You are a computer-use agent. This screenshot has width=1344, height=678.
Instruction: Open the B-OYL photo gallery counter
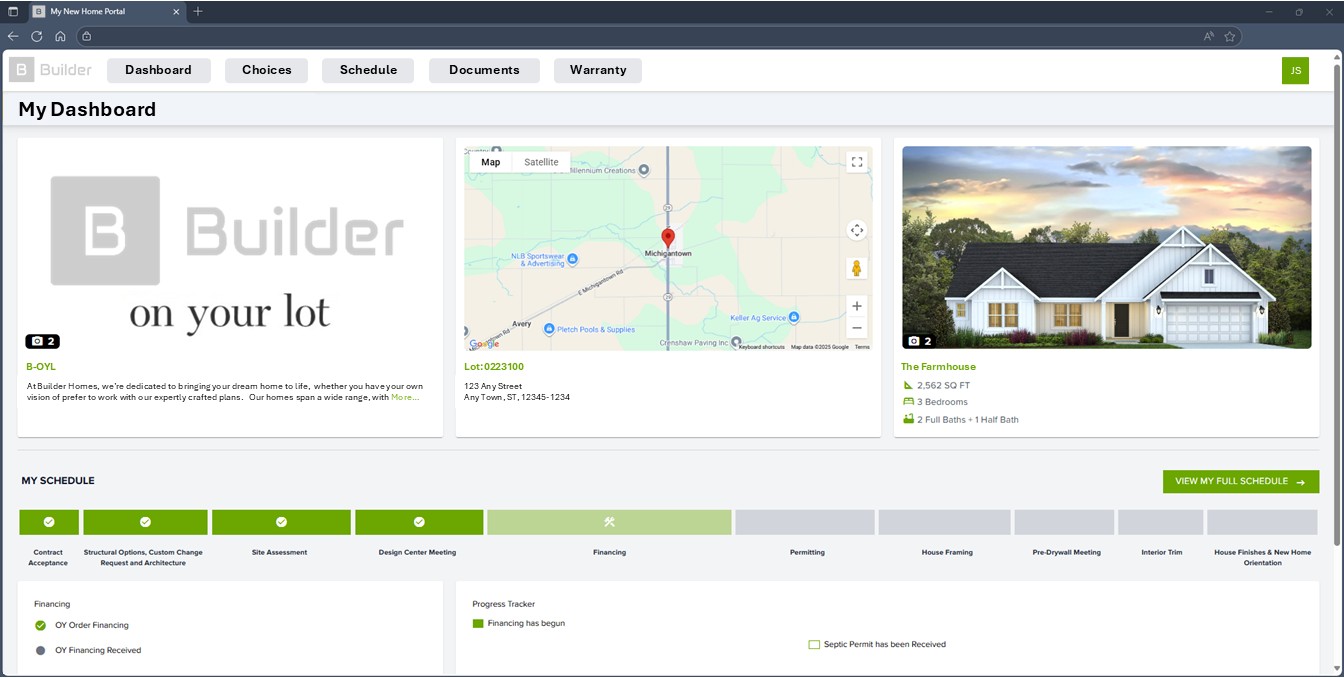tap(42, 341)
